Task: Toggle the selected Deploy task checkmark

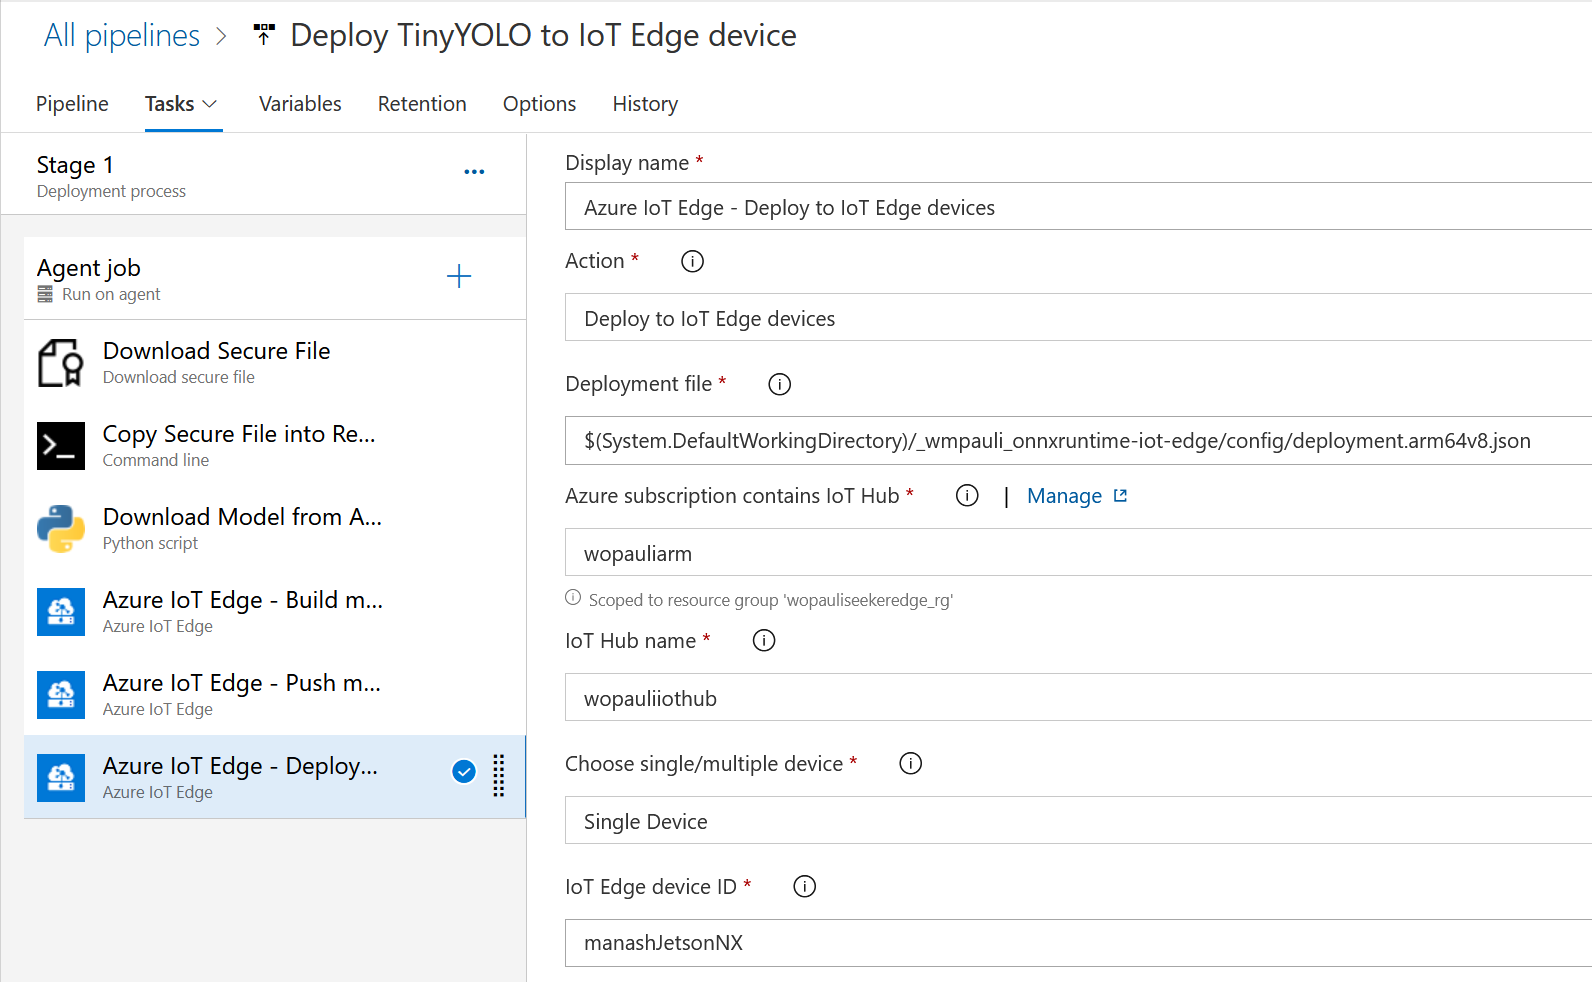Action: pos(464,772)
